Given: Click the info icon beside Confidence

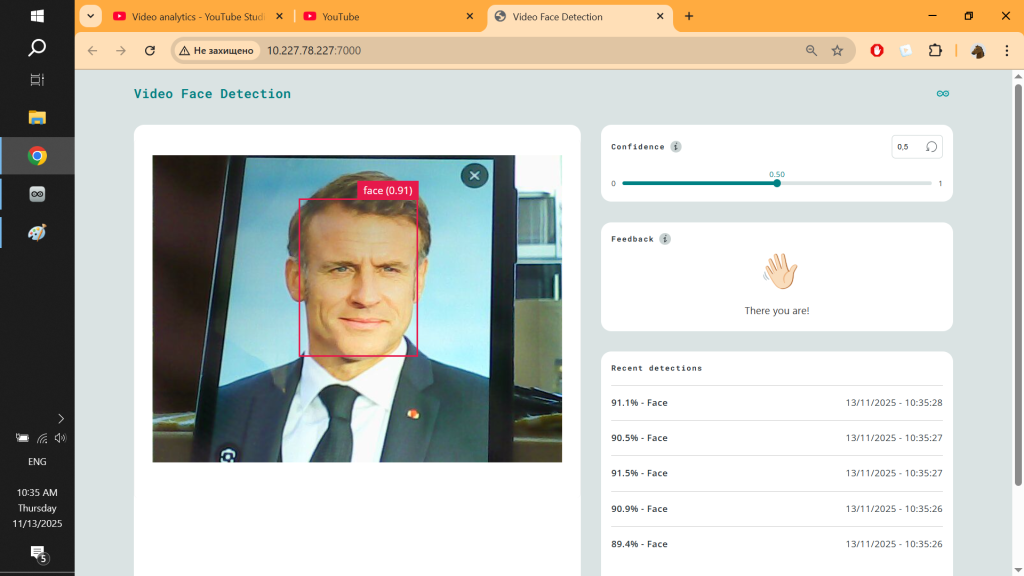Looking at the screenshot, I should pos(676,147).
